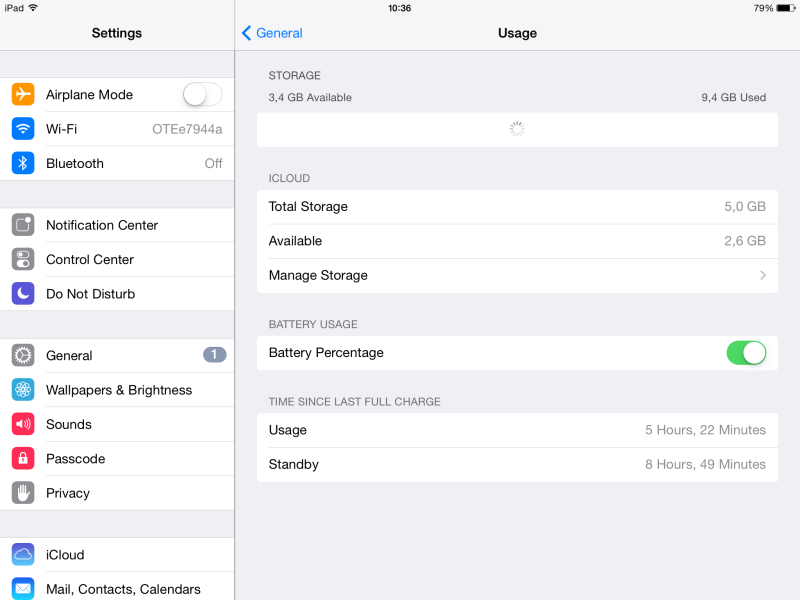Tap the Total Storage row
Screen dimensions: 800x600
click(x=517, y=207)
